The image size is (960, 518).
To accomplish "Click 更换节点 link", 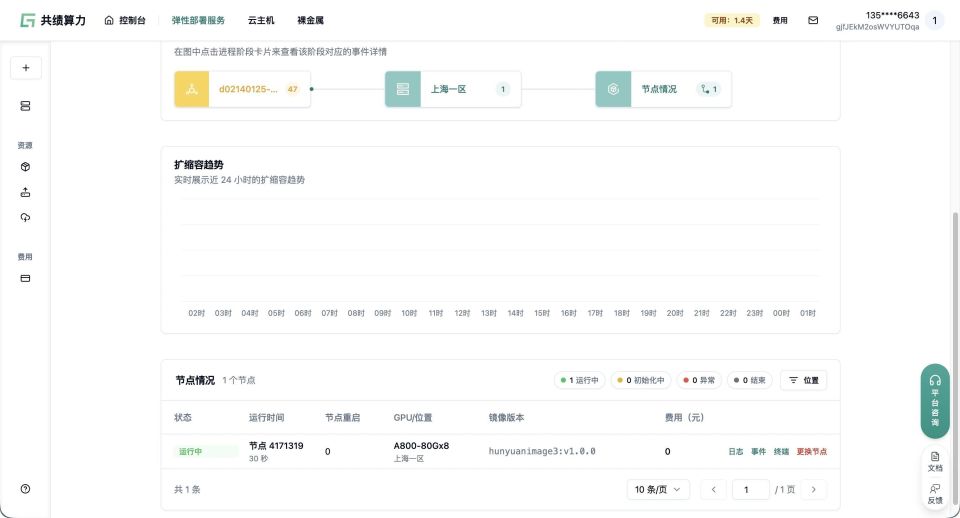I will coord(811,451).
